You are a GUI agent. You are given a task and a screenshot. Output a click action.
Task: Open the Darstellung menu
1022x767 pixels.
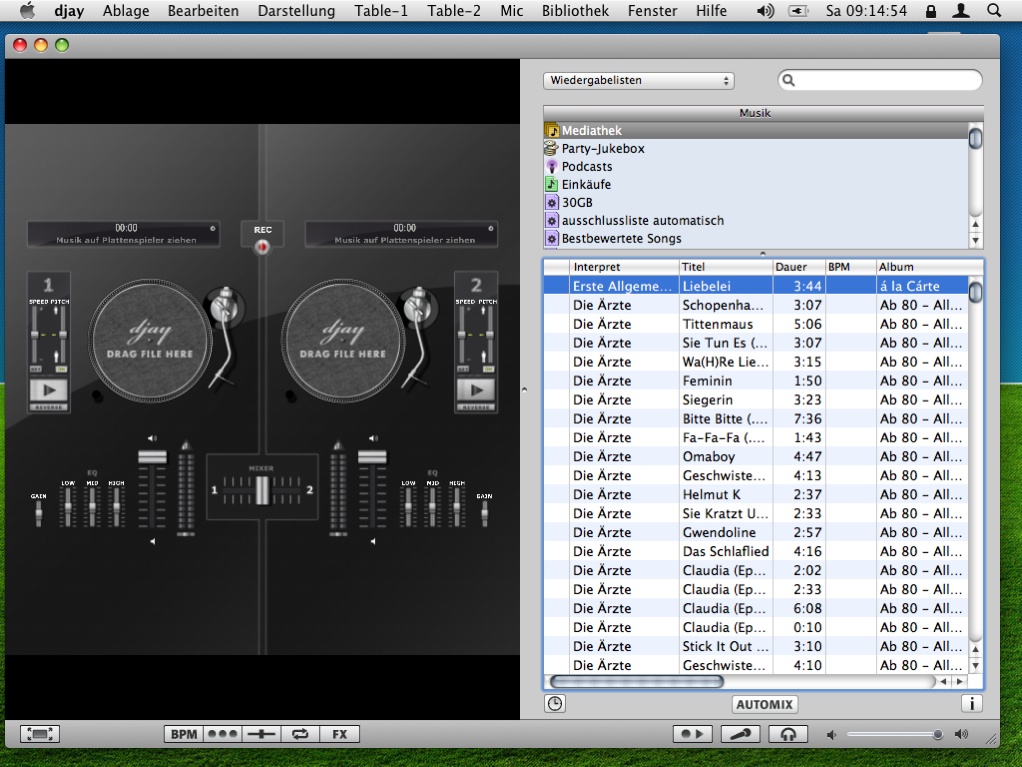click(296, 10)
